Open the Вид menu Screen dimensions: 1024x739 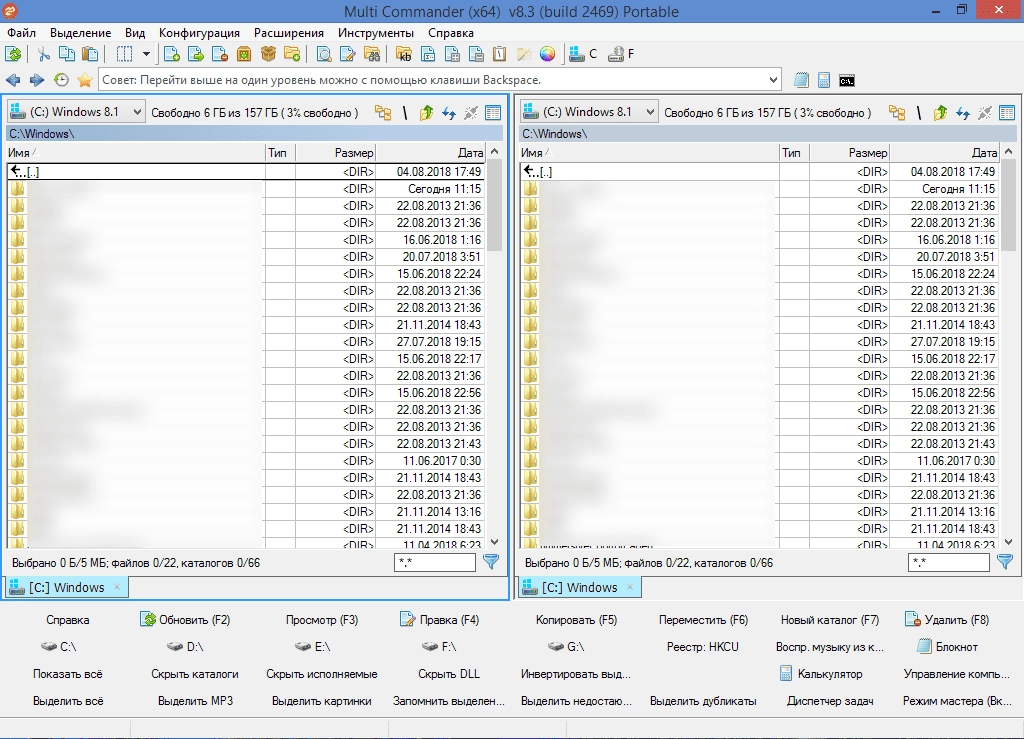coord(135,33)
